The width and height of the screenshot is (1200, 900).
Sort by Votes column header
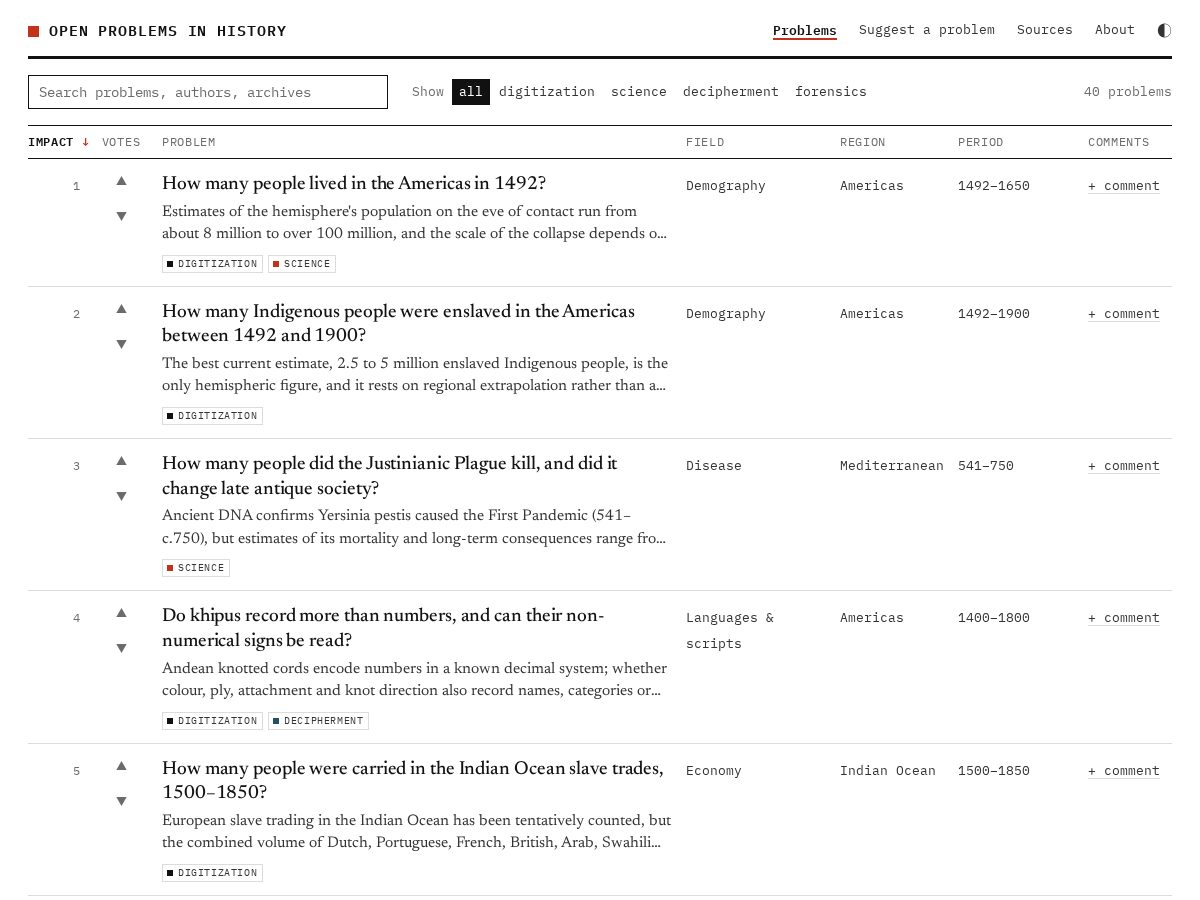121,142
